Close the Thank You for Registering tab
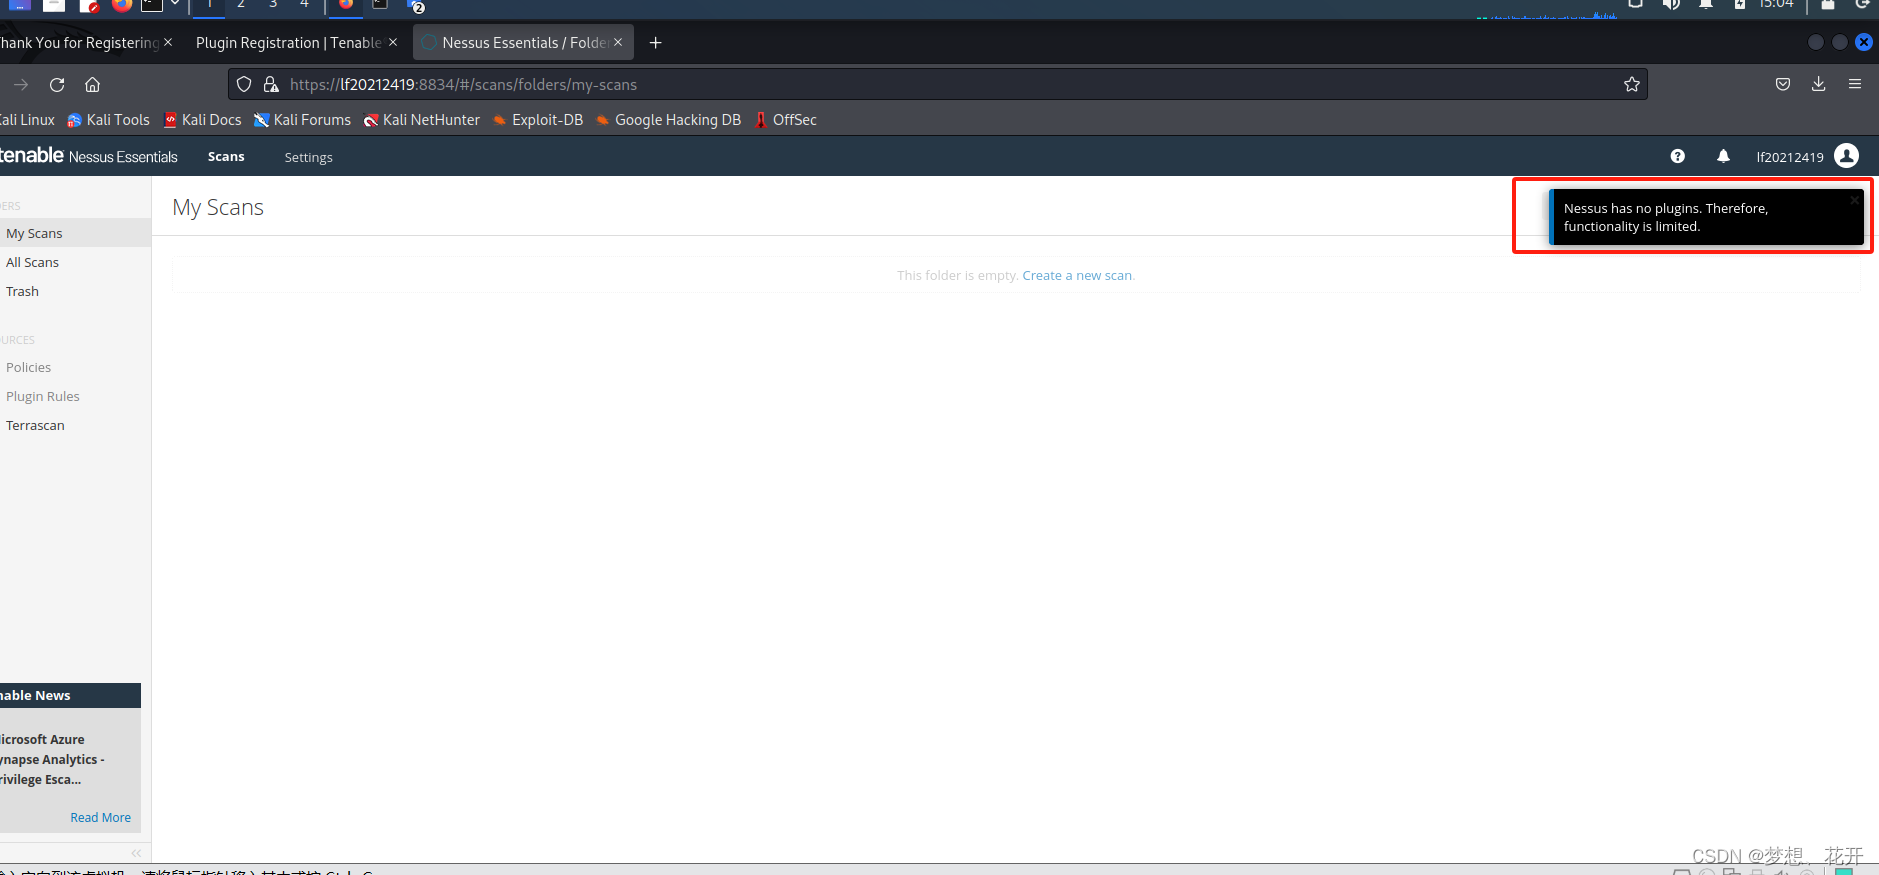This screenshot has width=1879, height=875. (168, 42)
